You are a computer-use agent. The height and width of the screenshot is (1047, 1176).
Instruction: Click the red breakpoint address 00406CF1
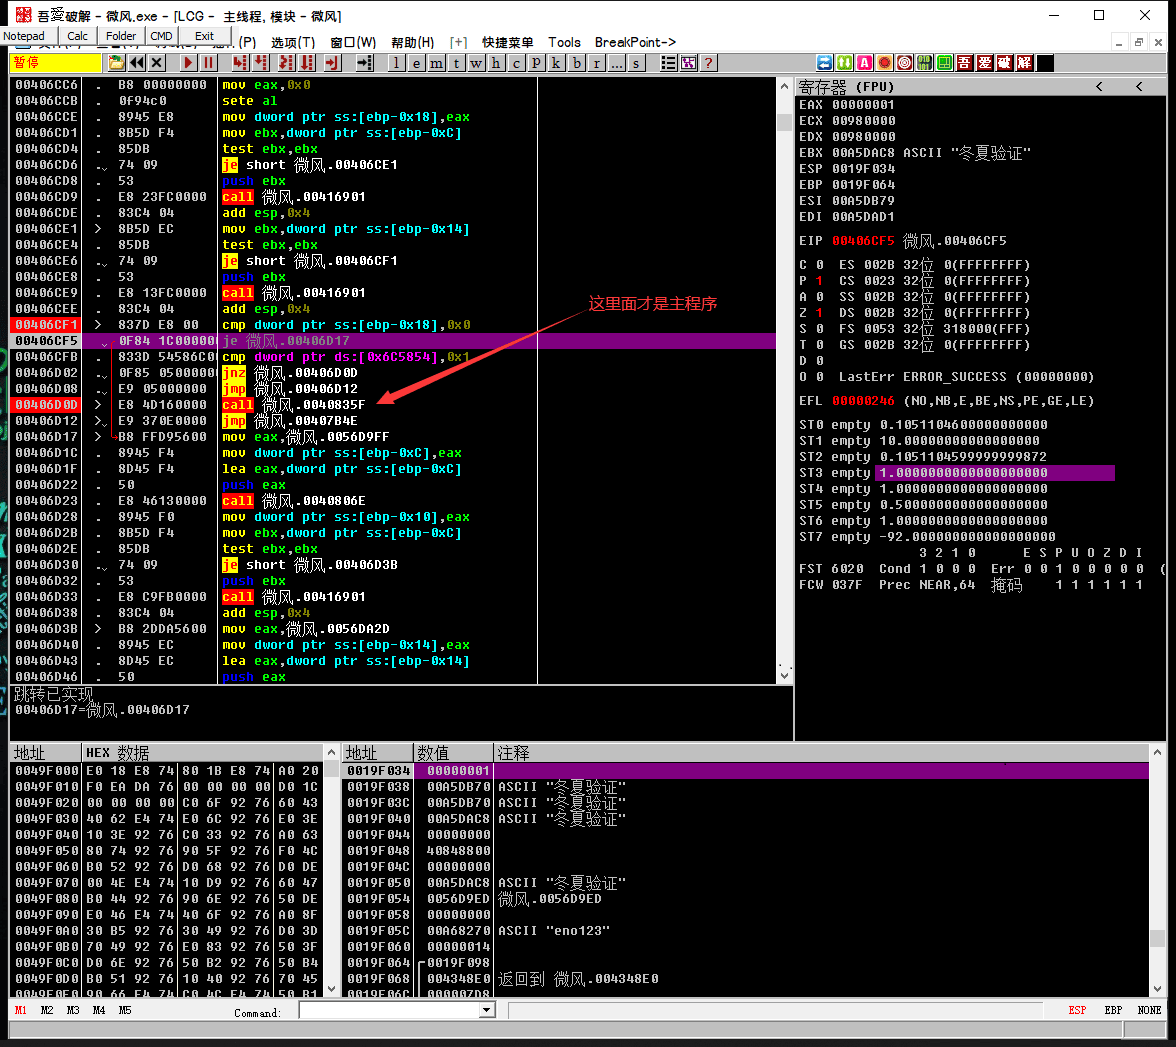point(46,325)
